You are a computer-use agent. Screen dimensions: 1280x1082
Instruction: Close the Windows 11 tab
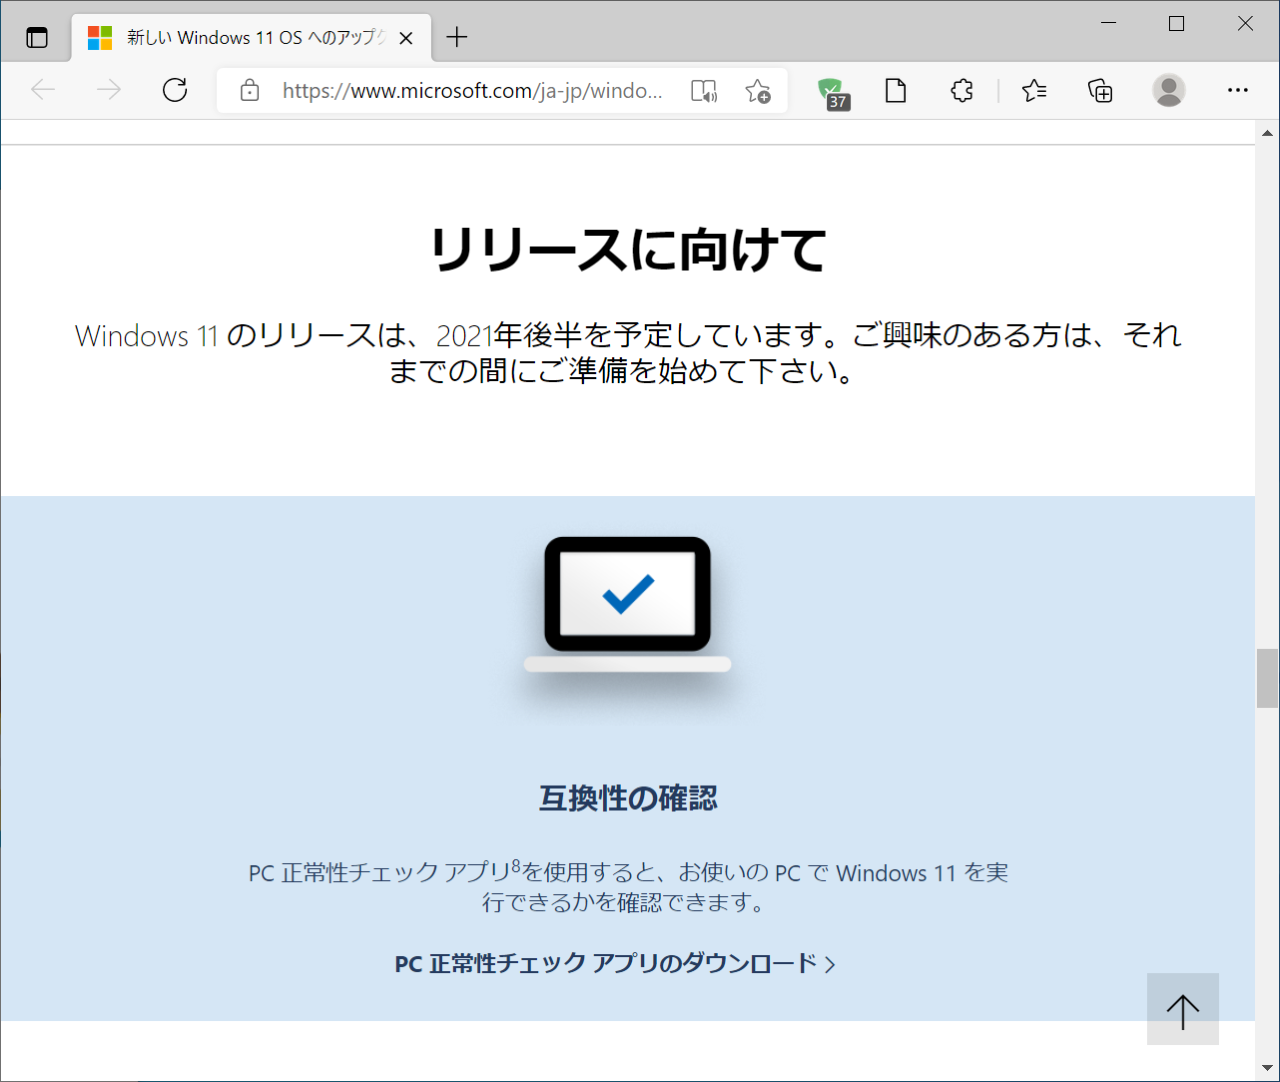(406, 38)
